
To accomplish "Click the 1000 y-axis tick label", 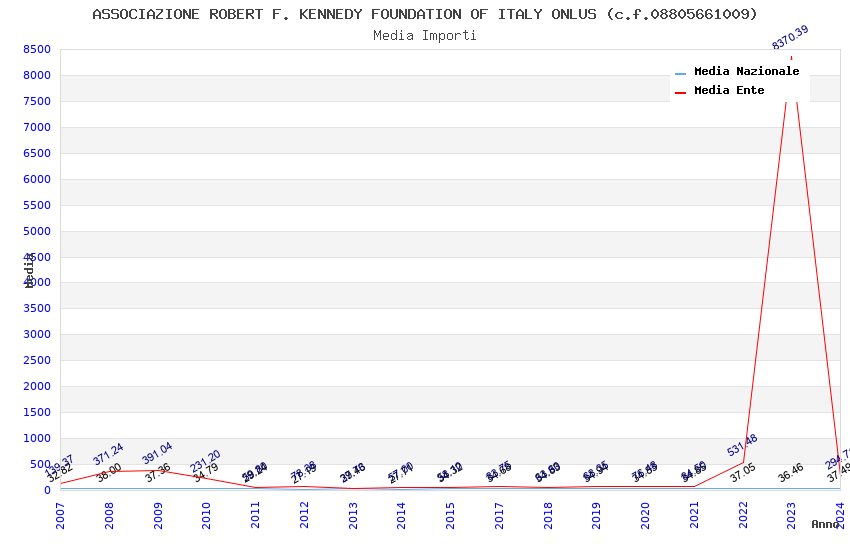I will point(37,438).
